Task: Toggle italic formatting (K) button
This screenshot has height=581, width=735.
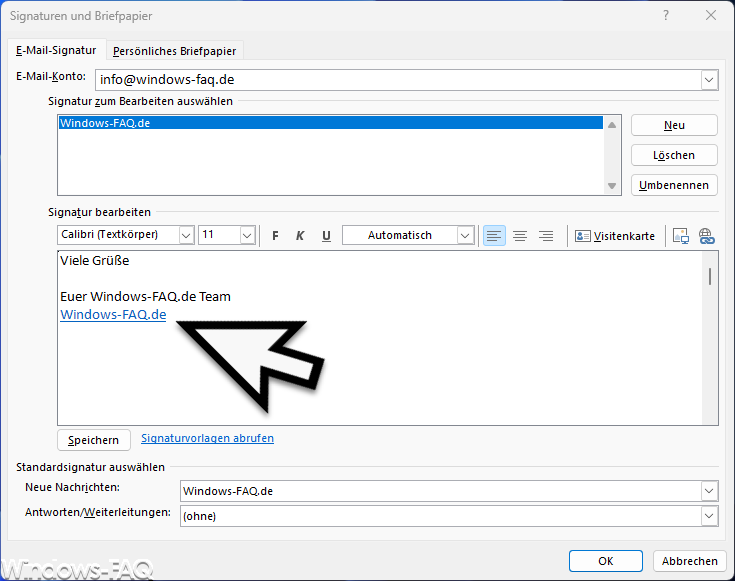Action: pos(300,235)
